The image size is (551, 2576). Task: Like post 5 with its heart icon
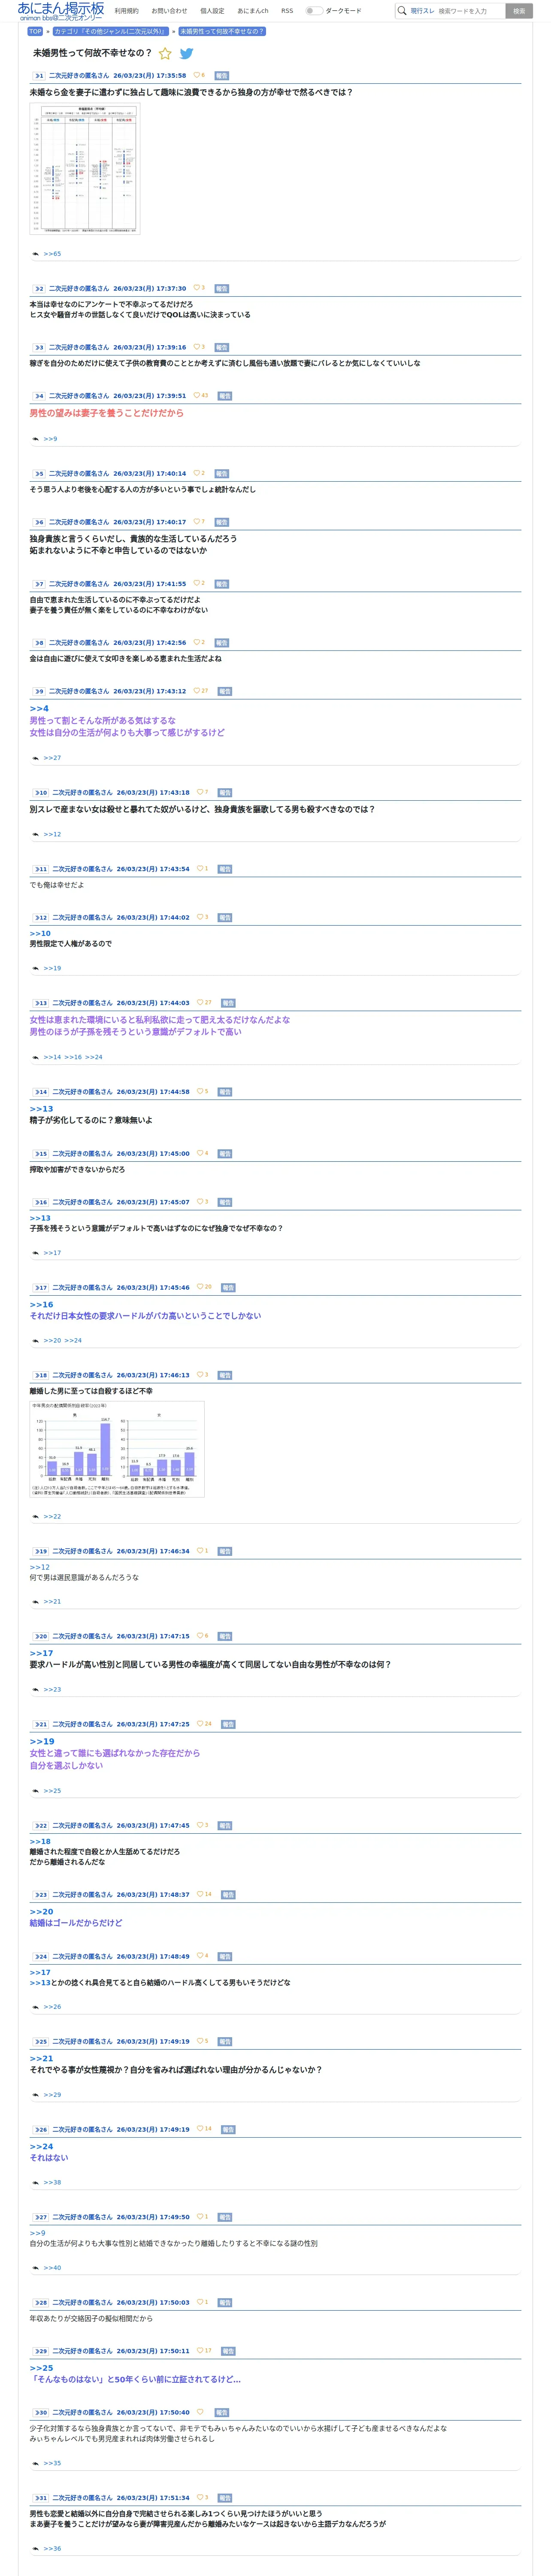point(196,474)
